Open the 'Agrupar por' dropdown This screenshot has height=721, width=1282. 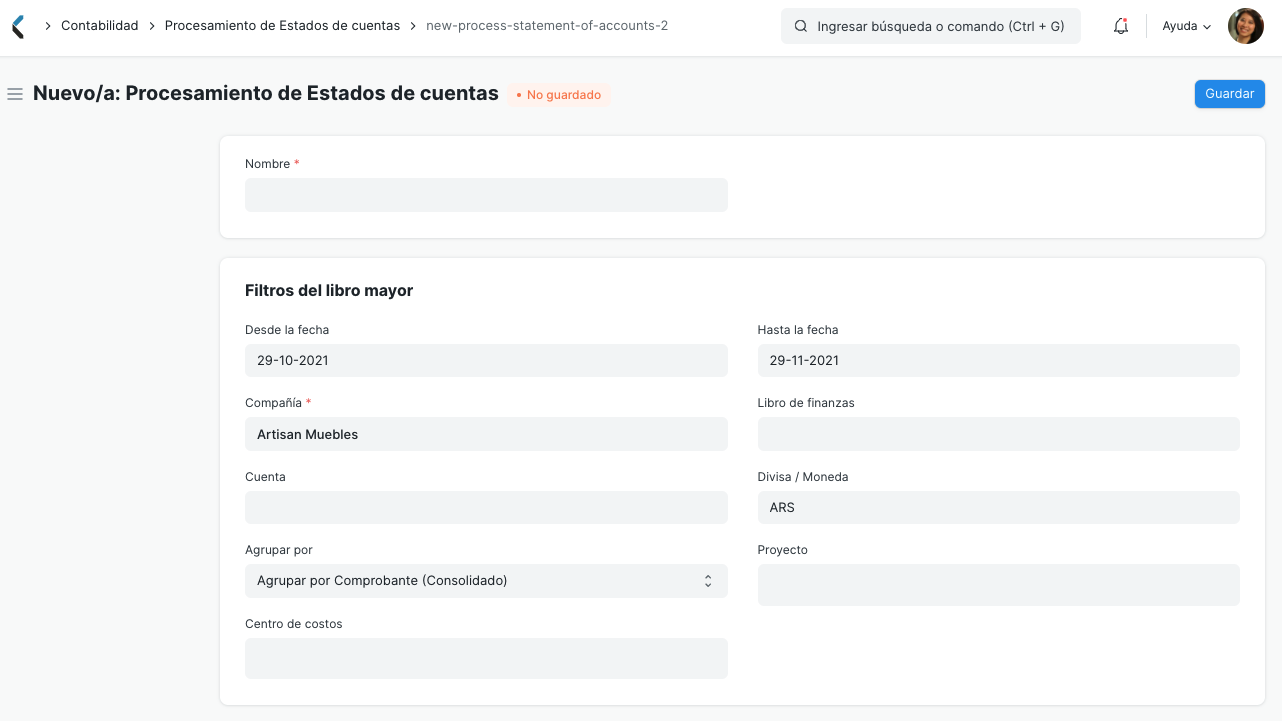pyautogui.click(x=486, y=580)
